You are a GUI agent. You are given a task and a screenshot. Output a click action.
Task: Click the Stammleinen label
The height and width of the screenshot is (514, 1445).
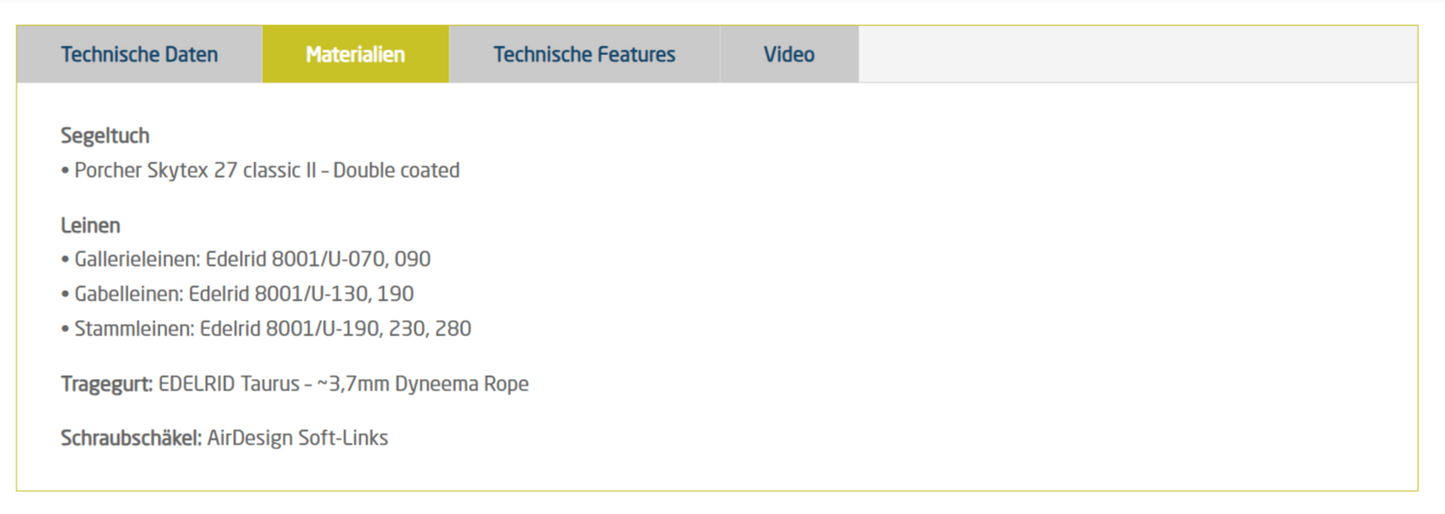pos(133,329)
